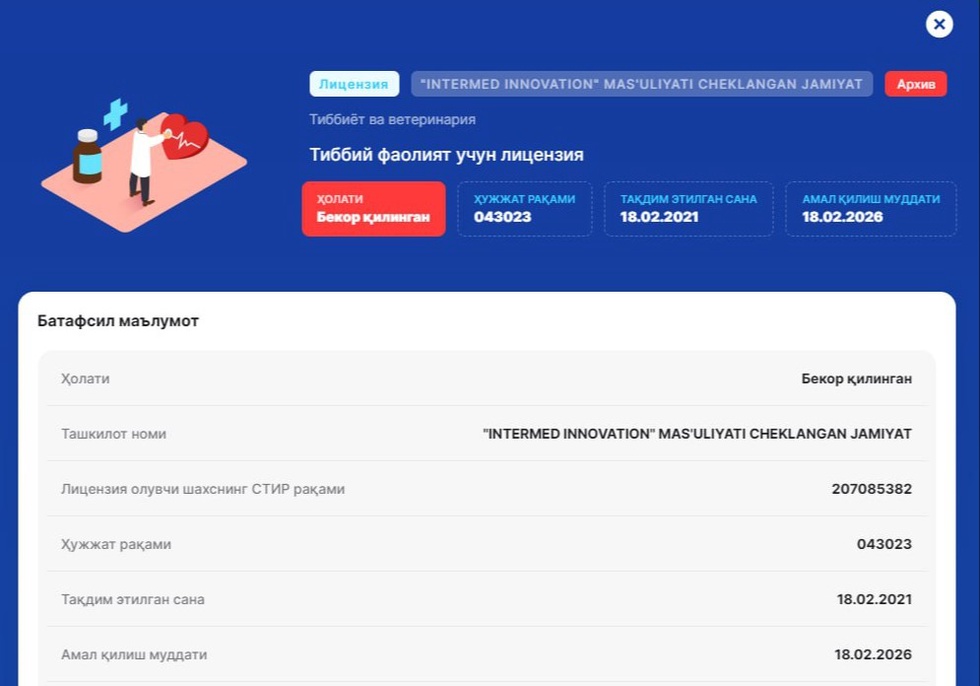This screenshot has height=686, width=980.
Task: Close the license details dialog
Action: click(x=939, y=24)
